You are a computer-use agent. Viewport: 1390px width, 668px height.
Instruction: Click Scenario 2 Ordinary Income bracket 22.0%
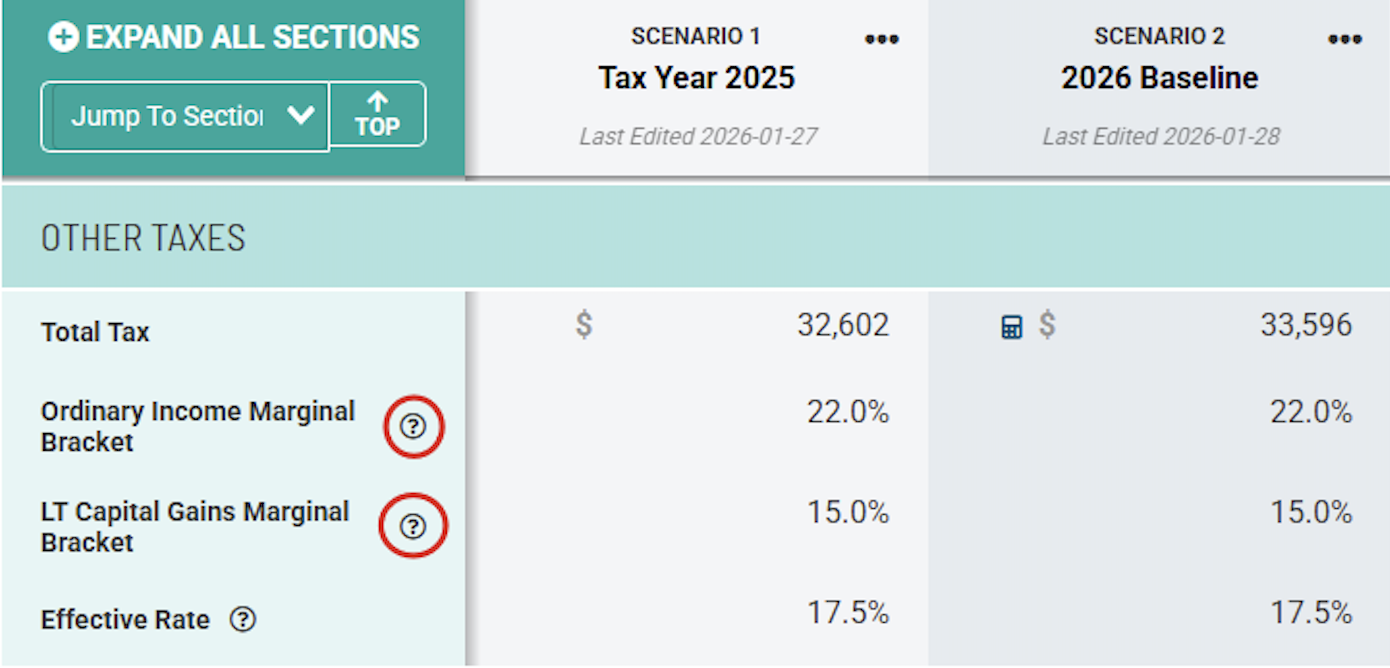click(1310, 412)
